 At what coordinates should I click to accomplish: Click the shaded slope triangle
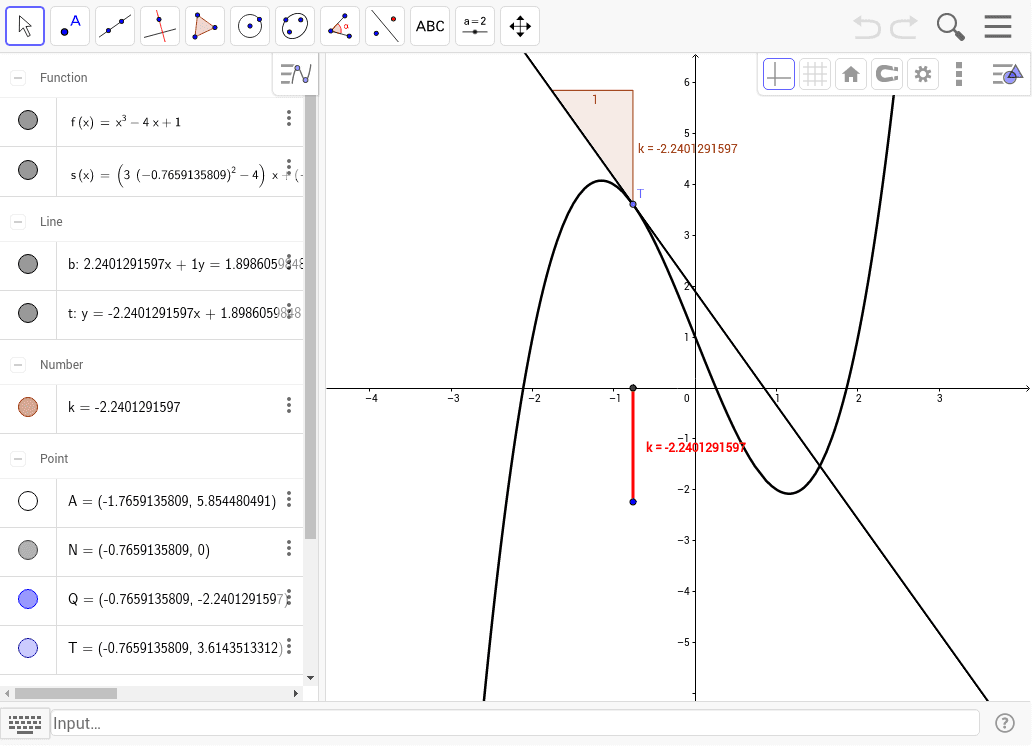609,128
